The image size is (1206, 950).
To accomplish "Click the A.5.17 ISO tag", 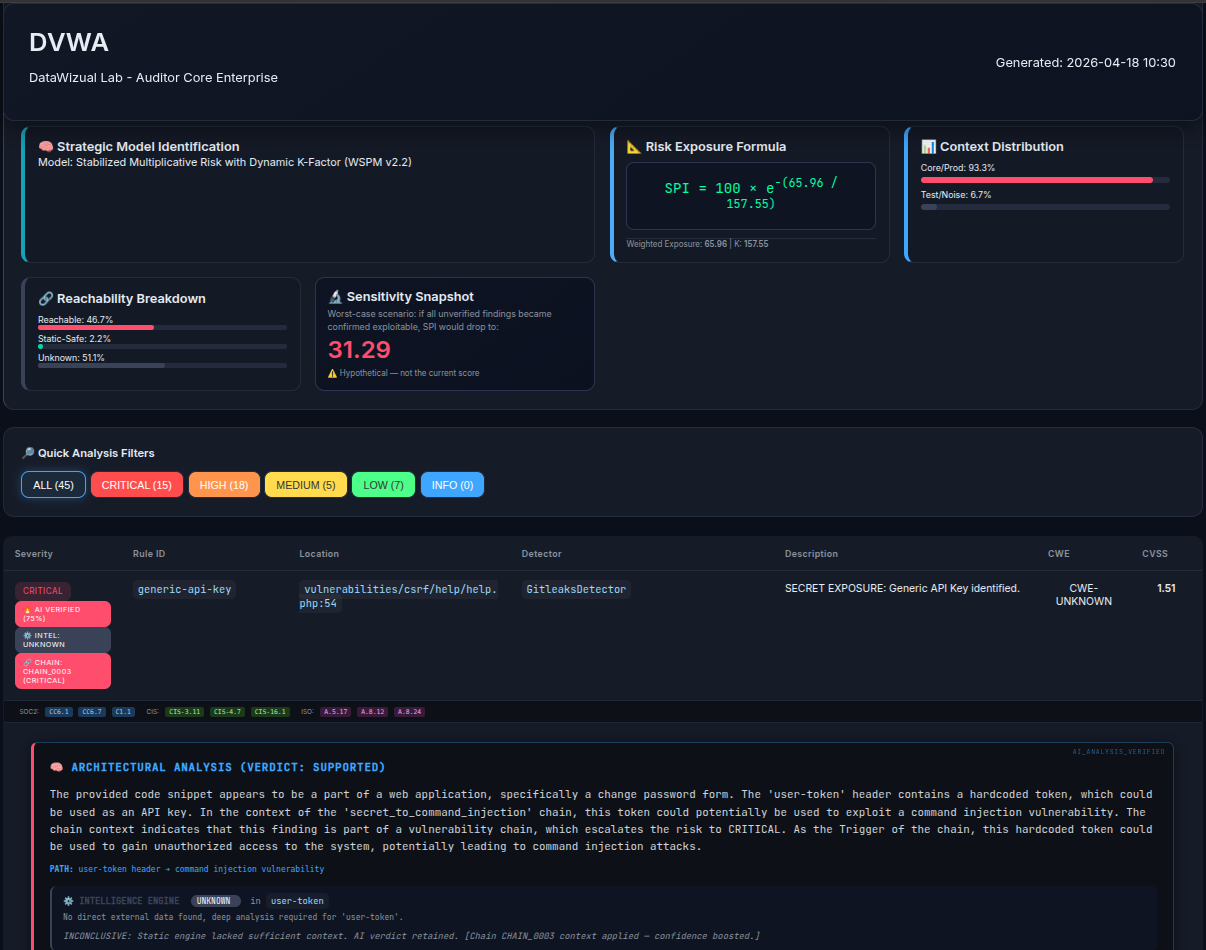I will click(336, 712).
